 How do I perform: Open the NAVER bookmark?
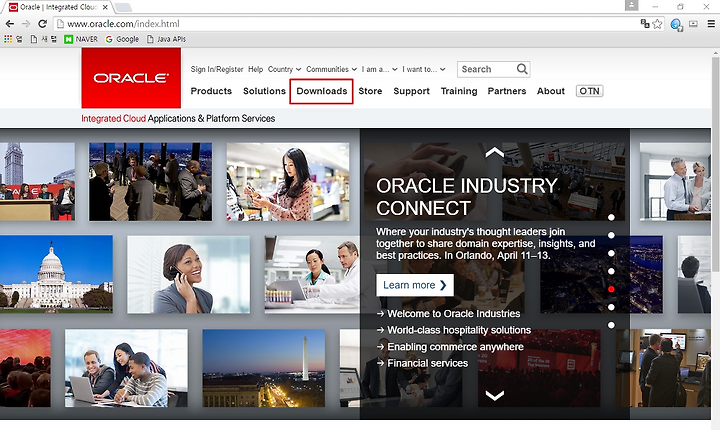(x=81, y=39)
